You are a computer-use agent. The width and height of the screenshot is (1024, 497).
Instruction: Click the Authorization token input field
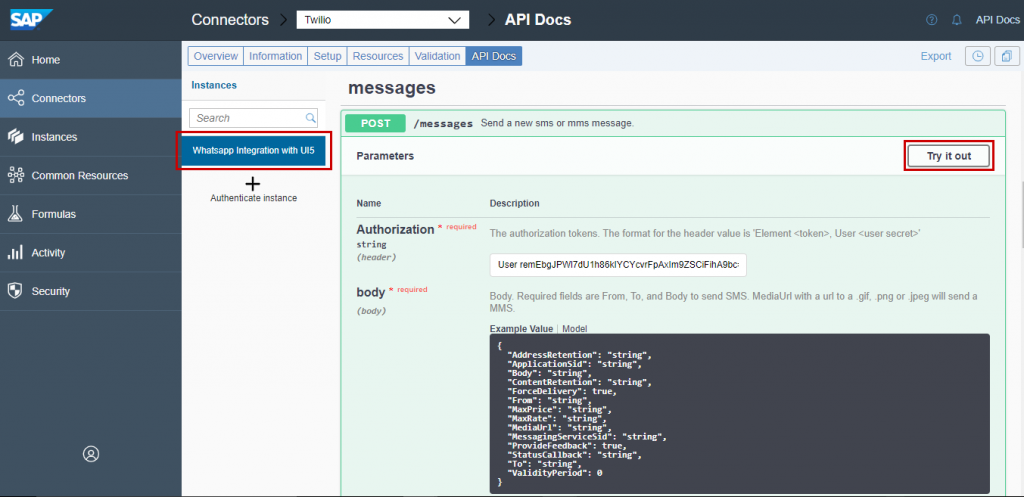[x=618, y=265]
